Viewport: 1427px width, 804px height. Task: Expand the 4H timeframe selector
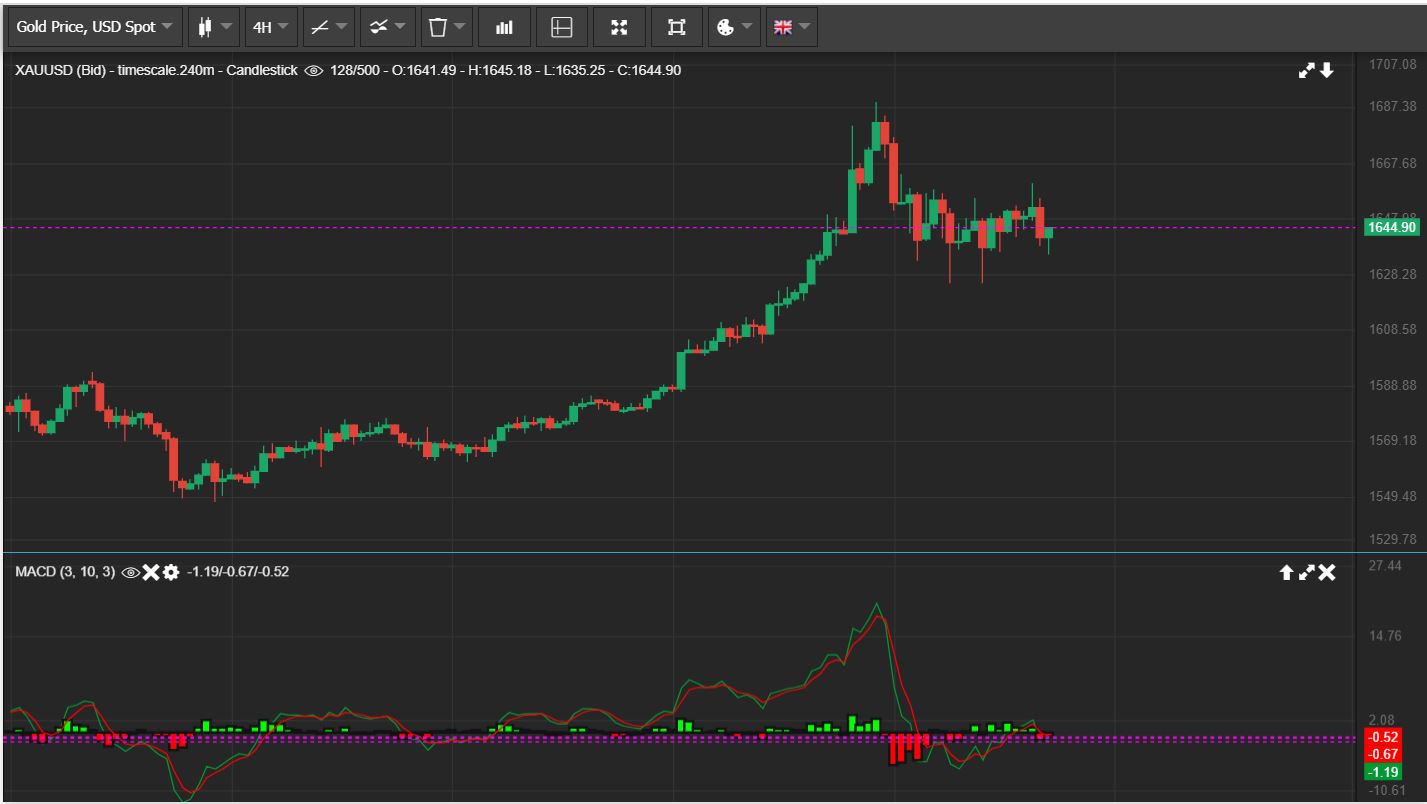point(271,27)
